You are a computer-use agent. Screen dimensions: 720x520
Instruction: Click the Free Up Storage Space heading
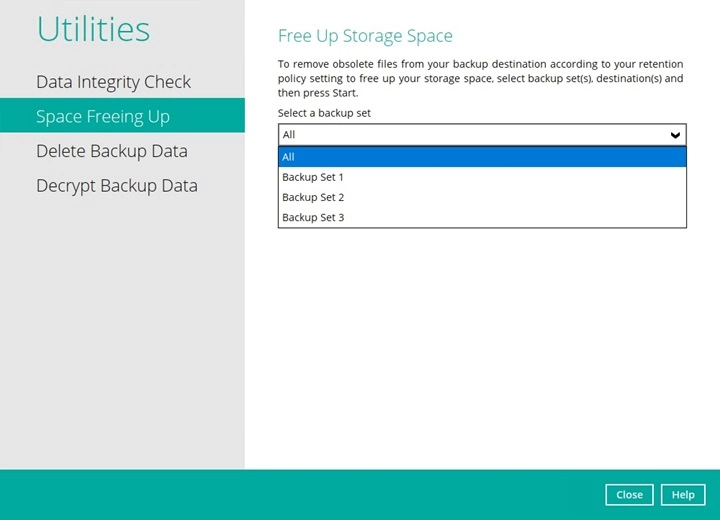tap(365, 36)
